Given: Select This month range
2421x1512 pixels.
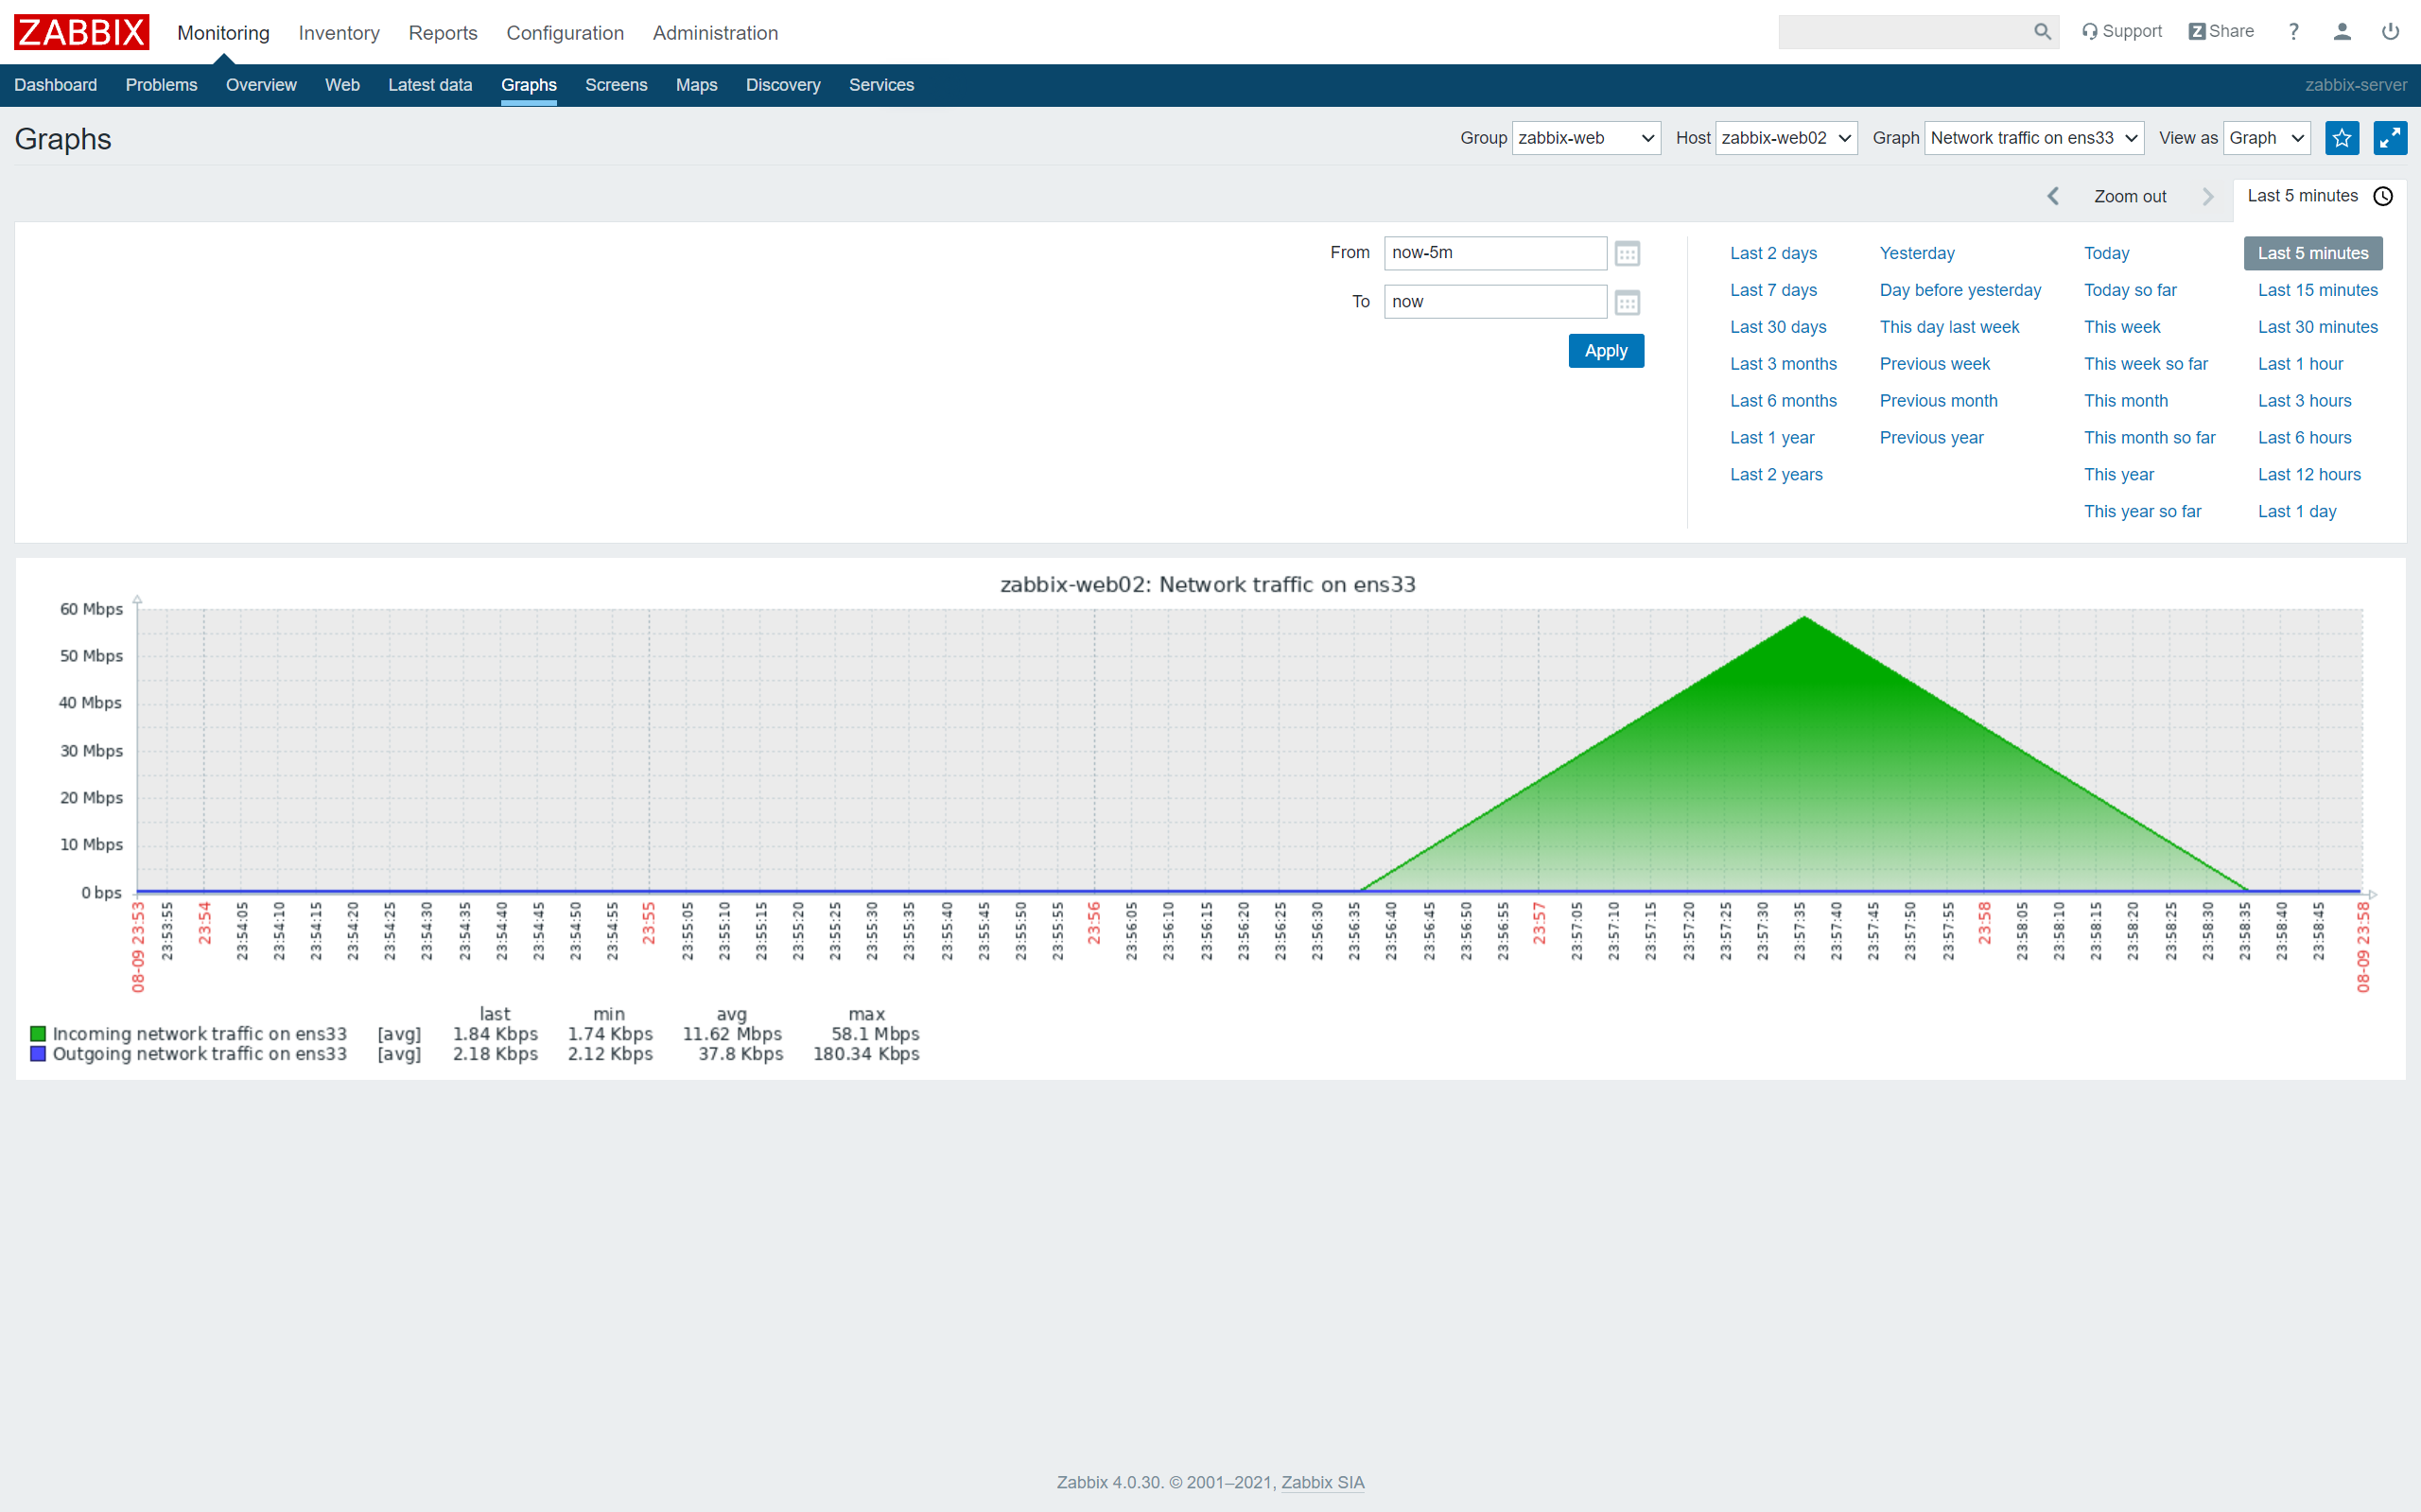Looking at the screenshot, I should pyautogui.click(x=2126, y=401).
